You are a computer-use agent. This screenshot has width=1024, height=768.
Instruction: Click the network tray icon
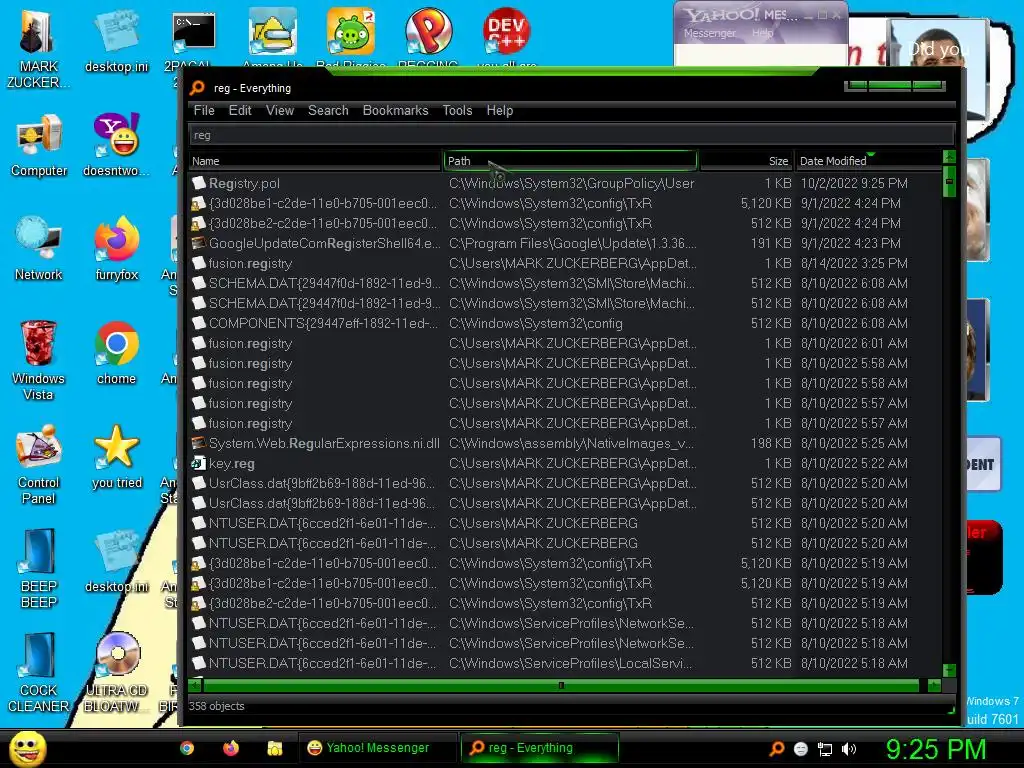point(825,748)
